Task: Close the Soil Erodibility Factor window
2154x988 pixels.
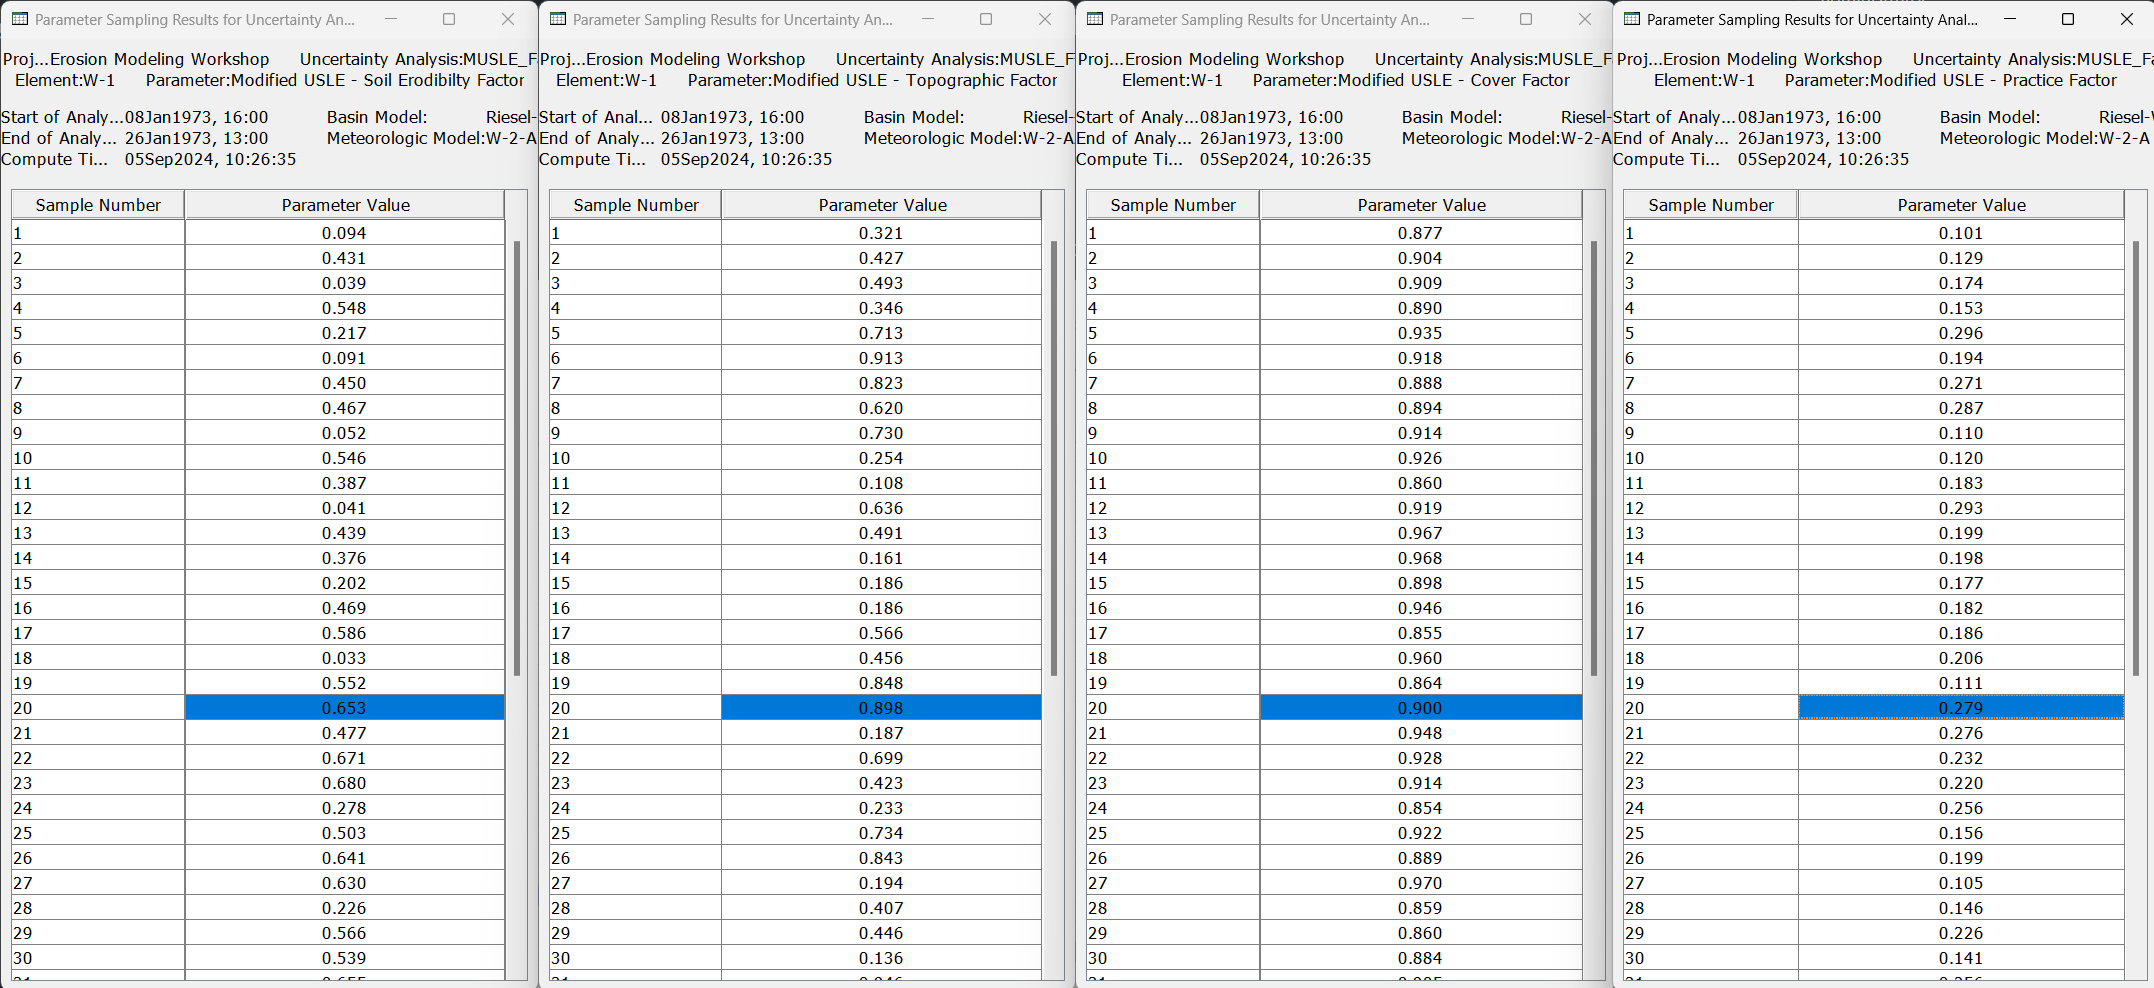Action: click(507, 19)
